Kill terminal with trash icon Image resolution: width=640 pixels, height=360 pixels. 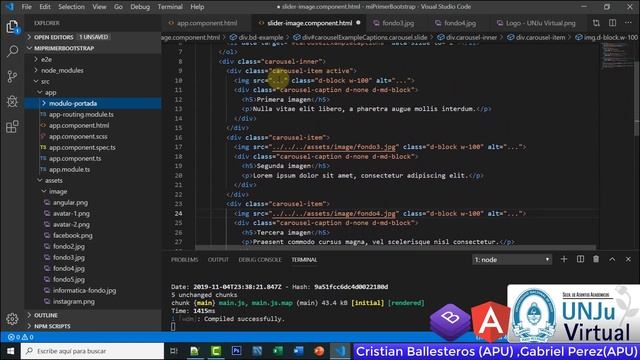tap(596, 259)
